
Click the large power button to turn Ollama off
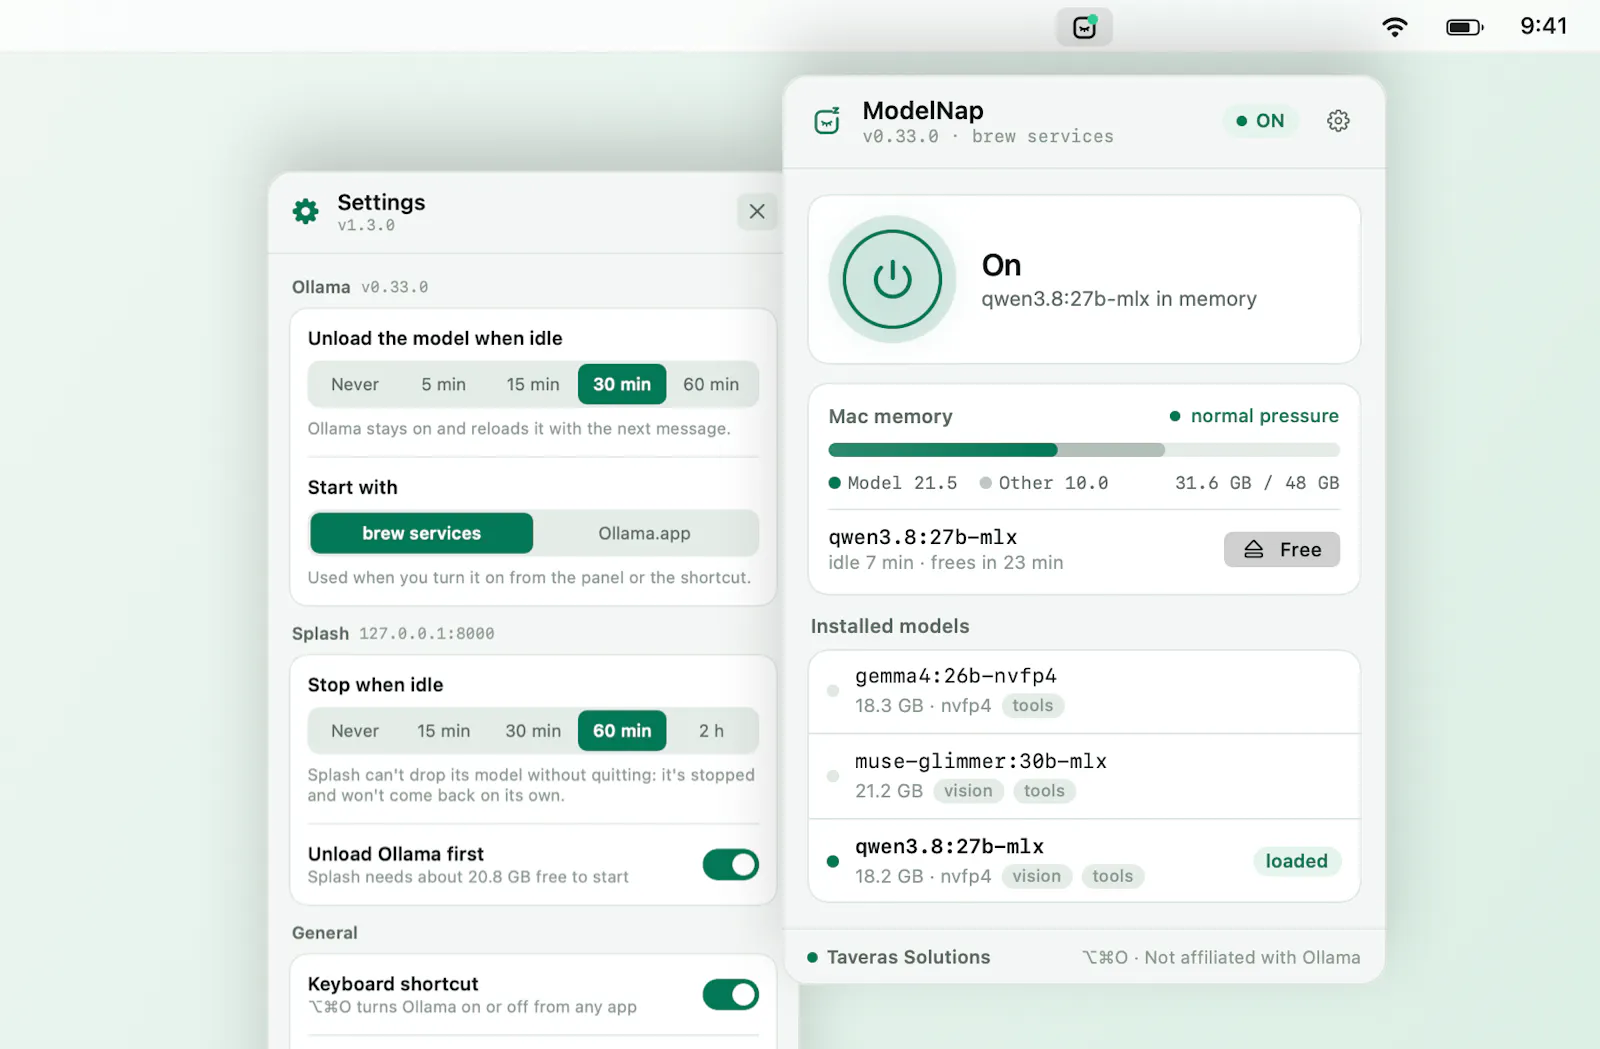click(892, 279)
